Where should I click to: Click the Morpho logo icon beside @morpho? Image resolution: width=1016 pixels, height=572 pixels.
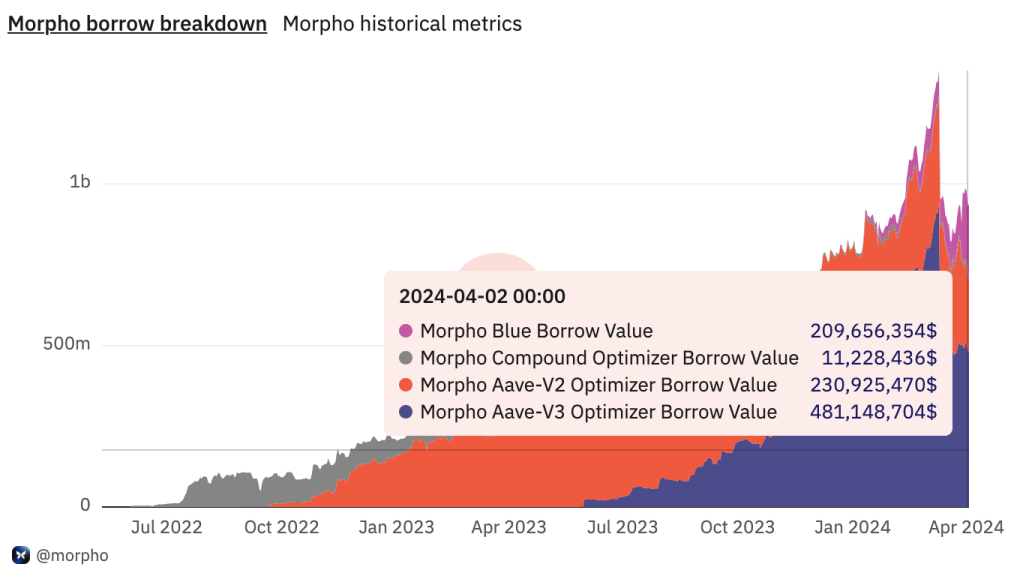(x=20, y=555)
